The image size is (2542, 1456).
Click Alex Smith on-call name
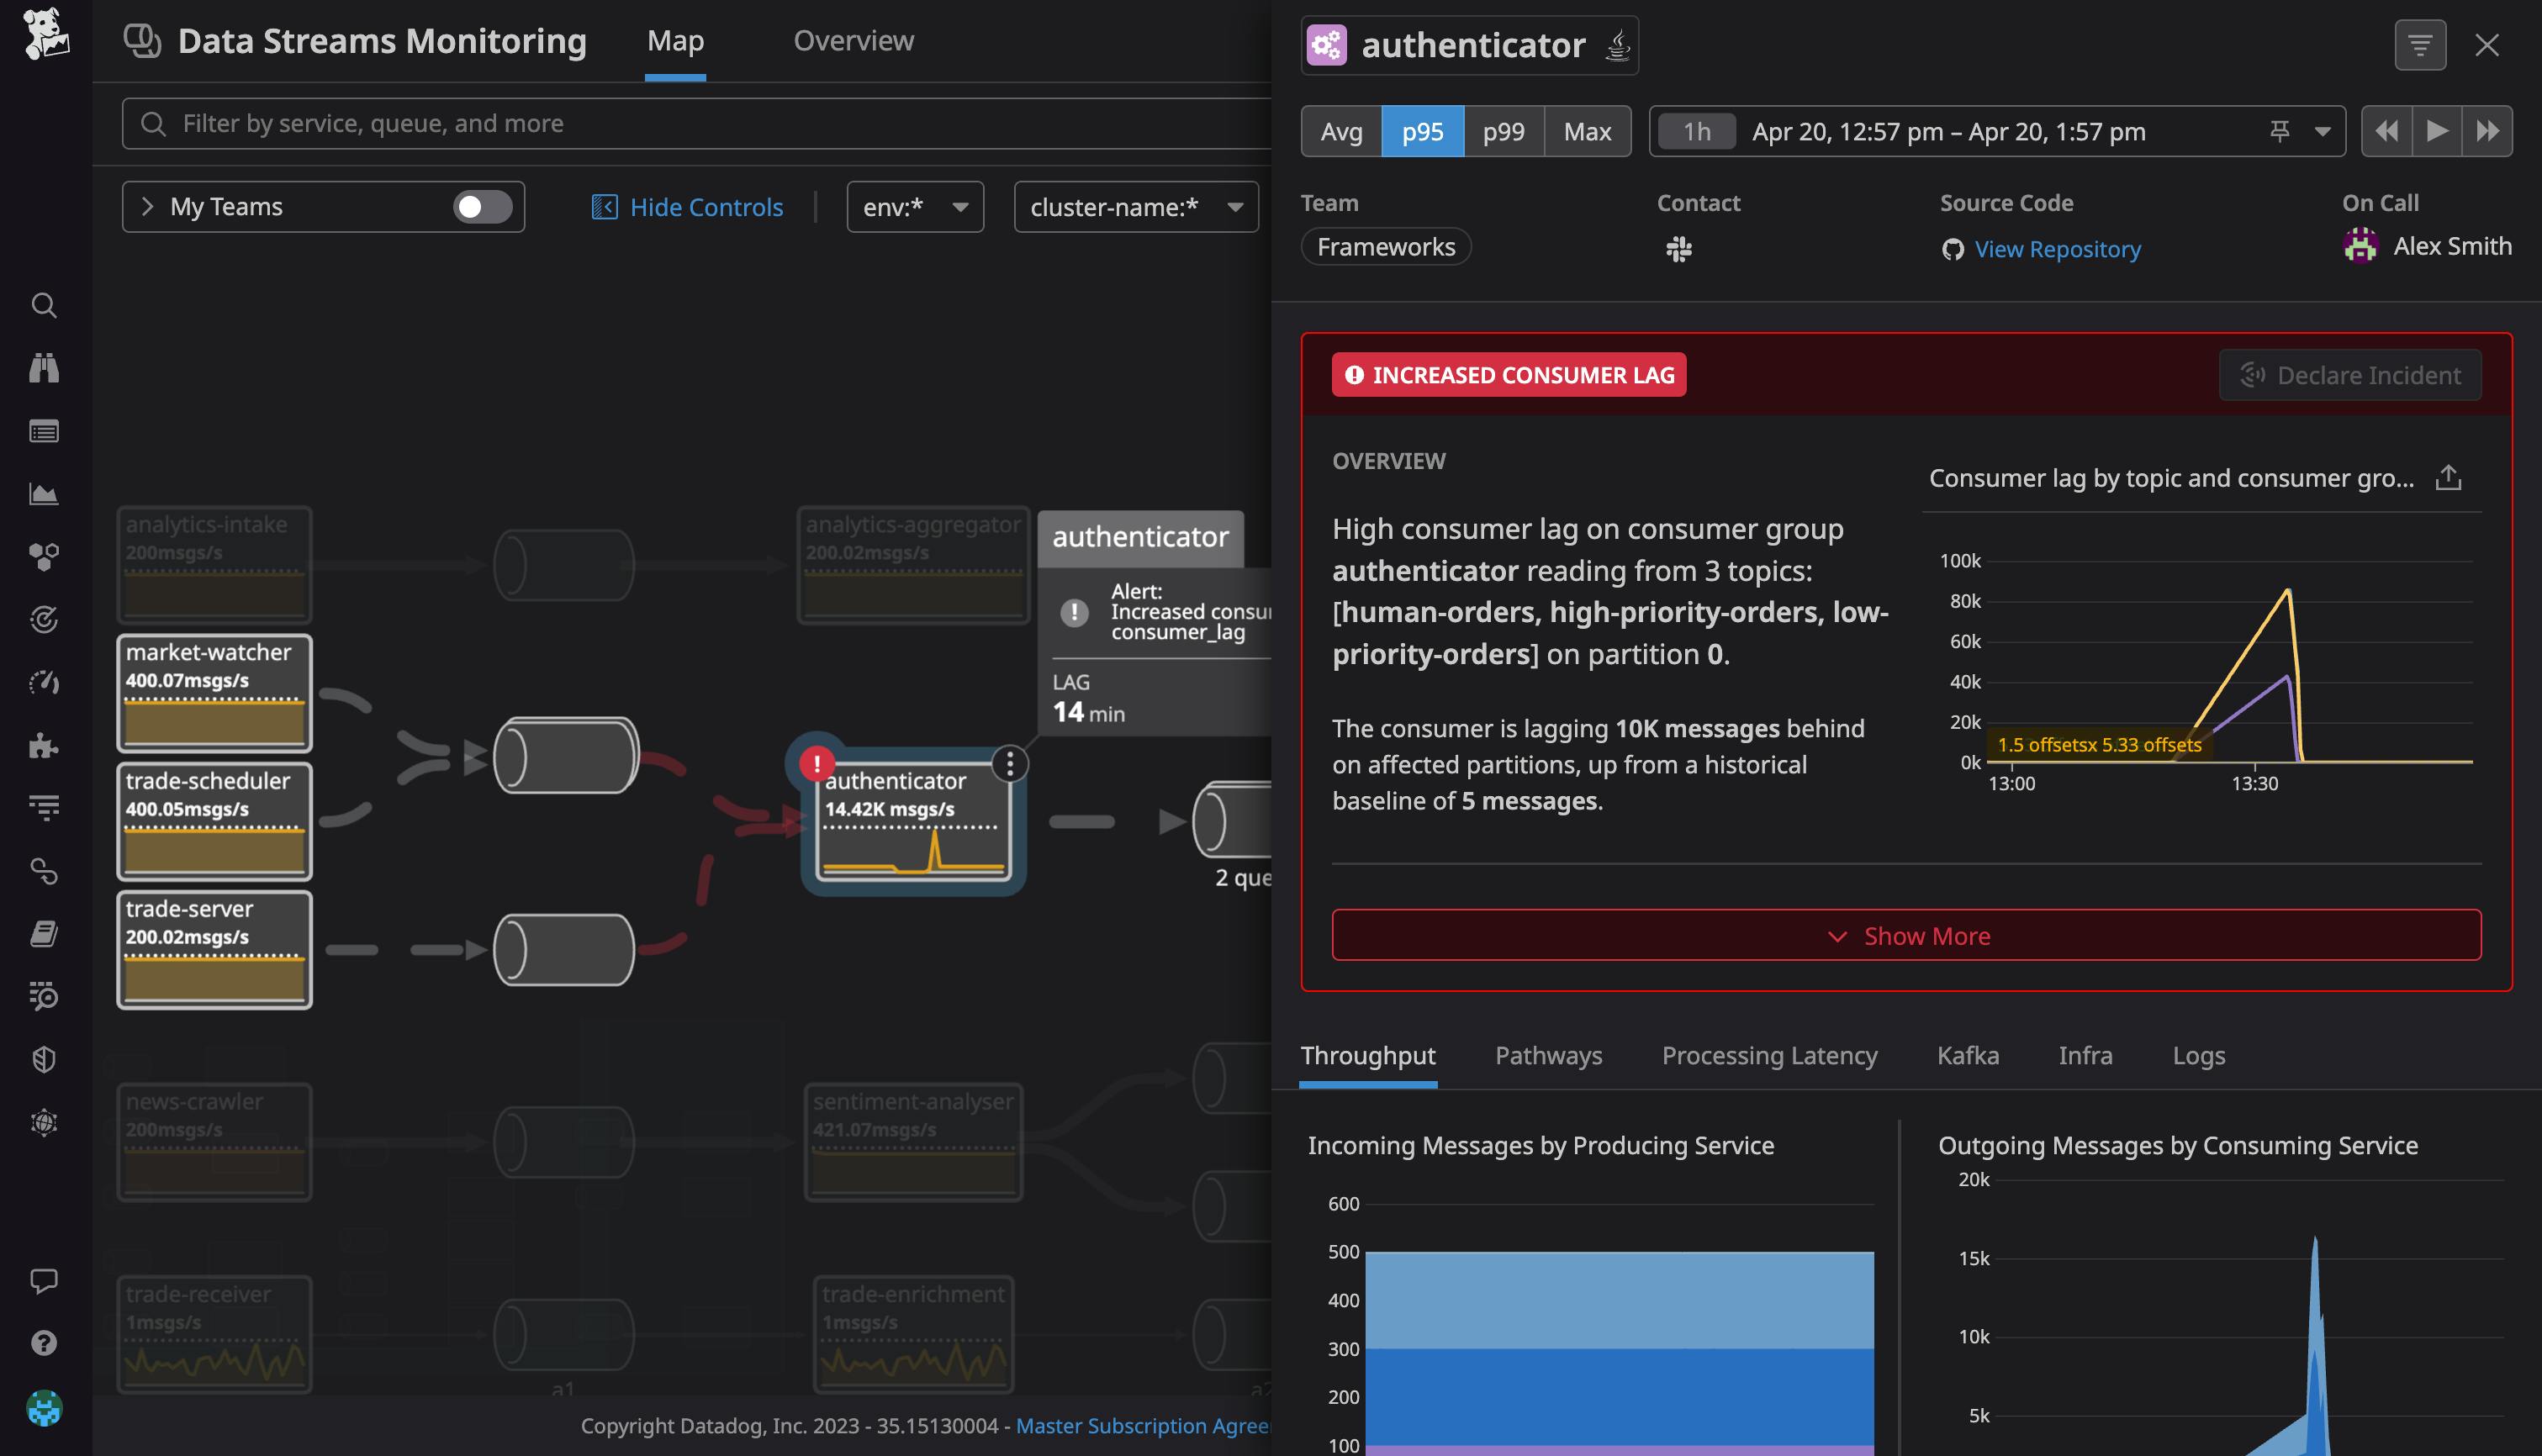pyautogui.click(x=2452, y=246)
